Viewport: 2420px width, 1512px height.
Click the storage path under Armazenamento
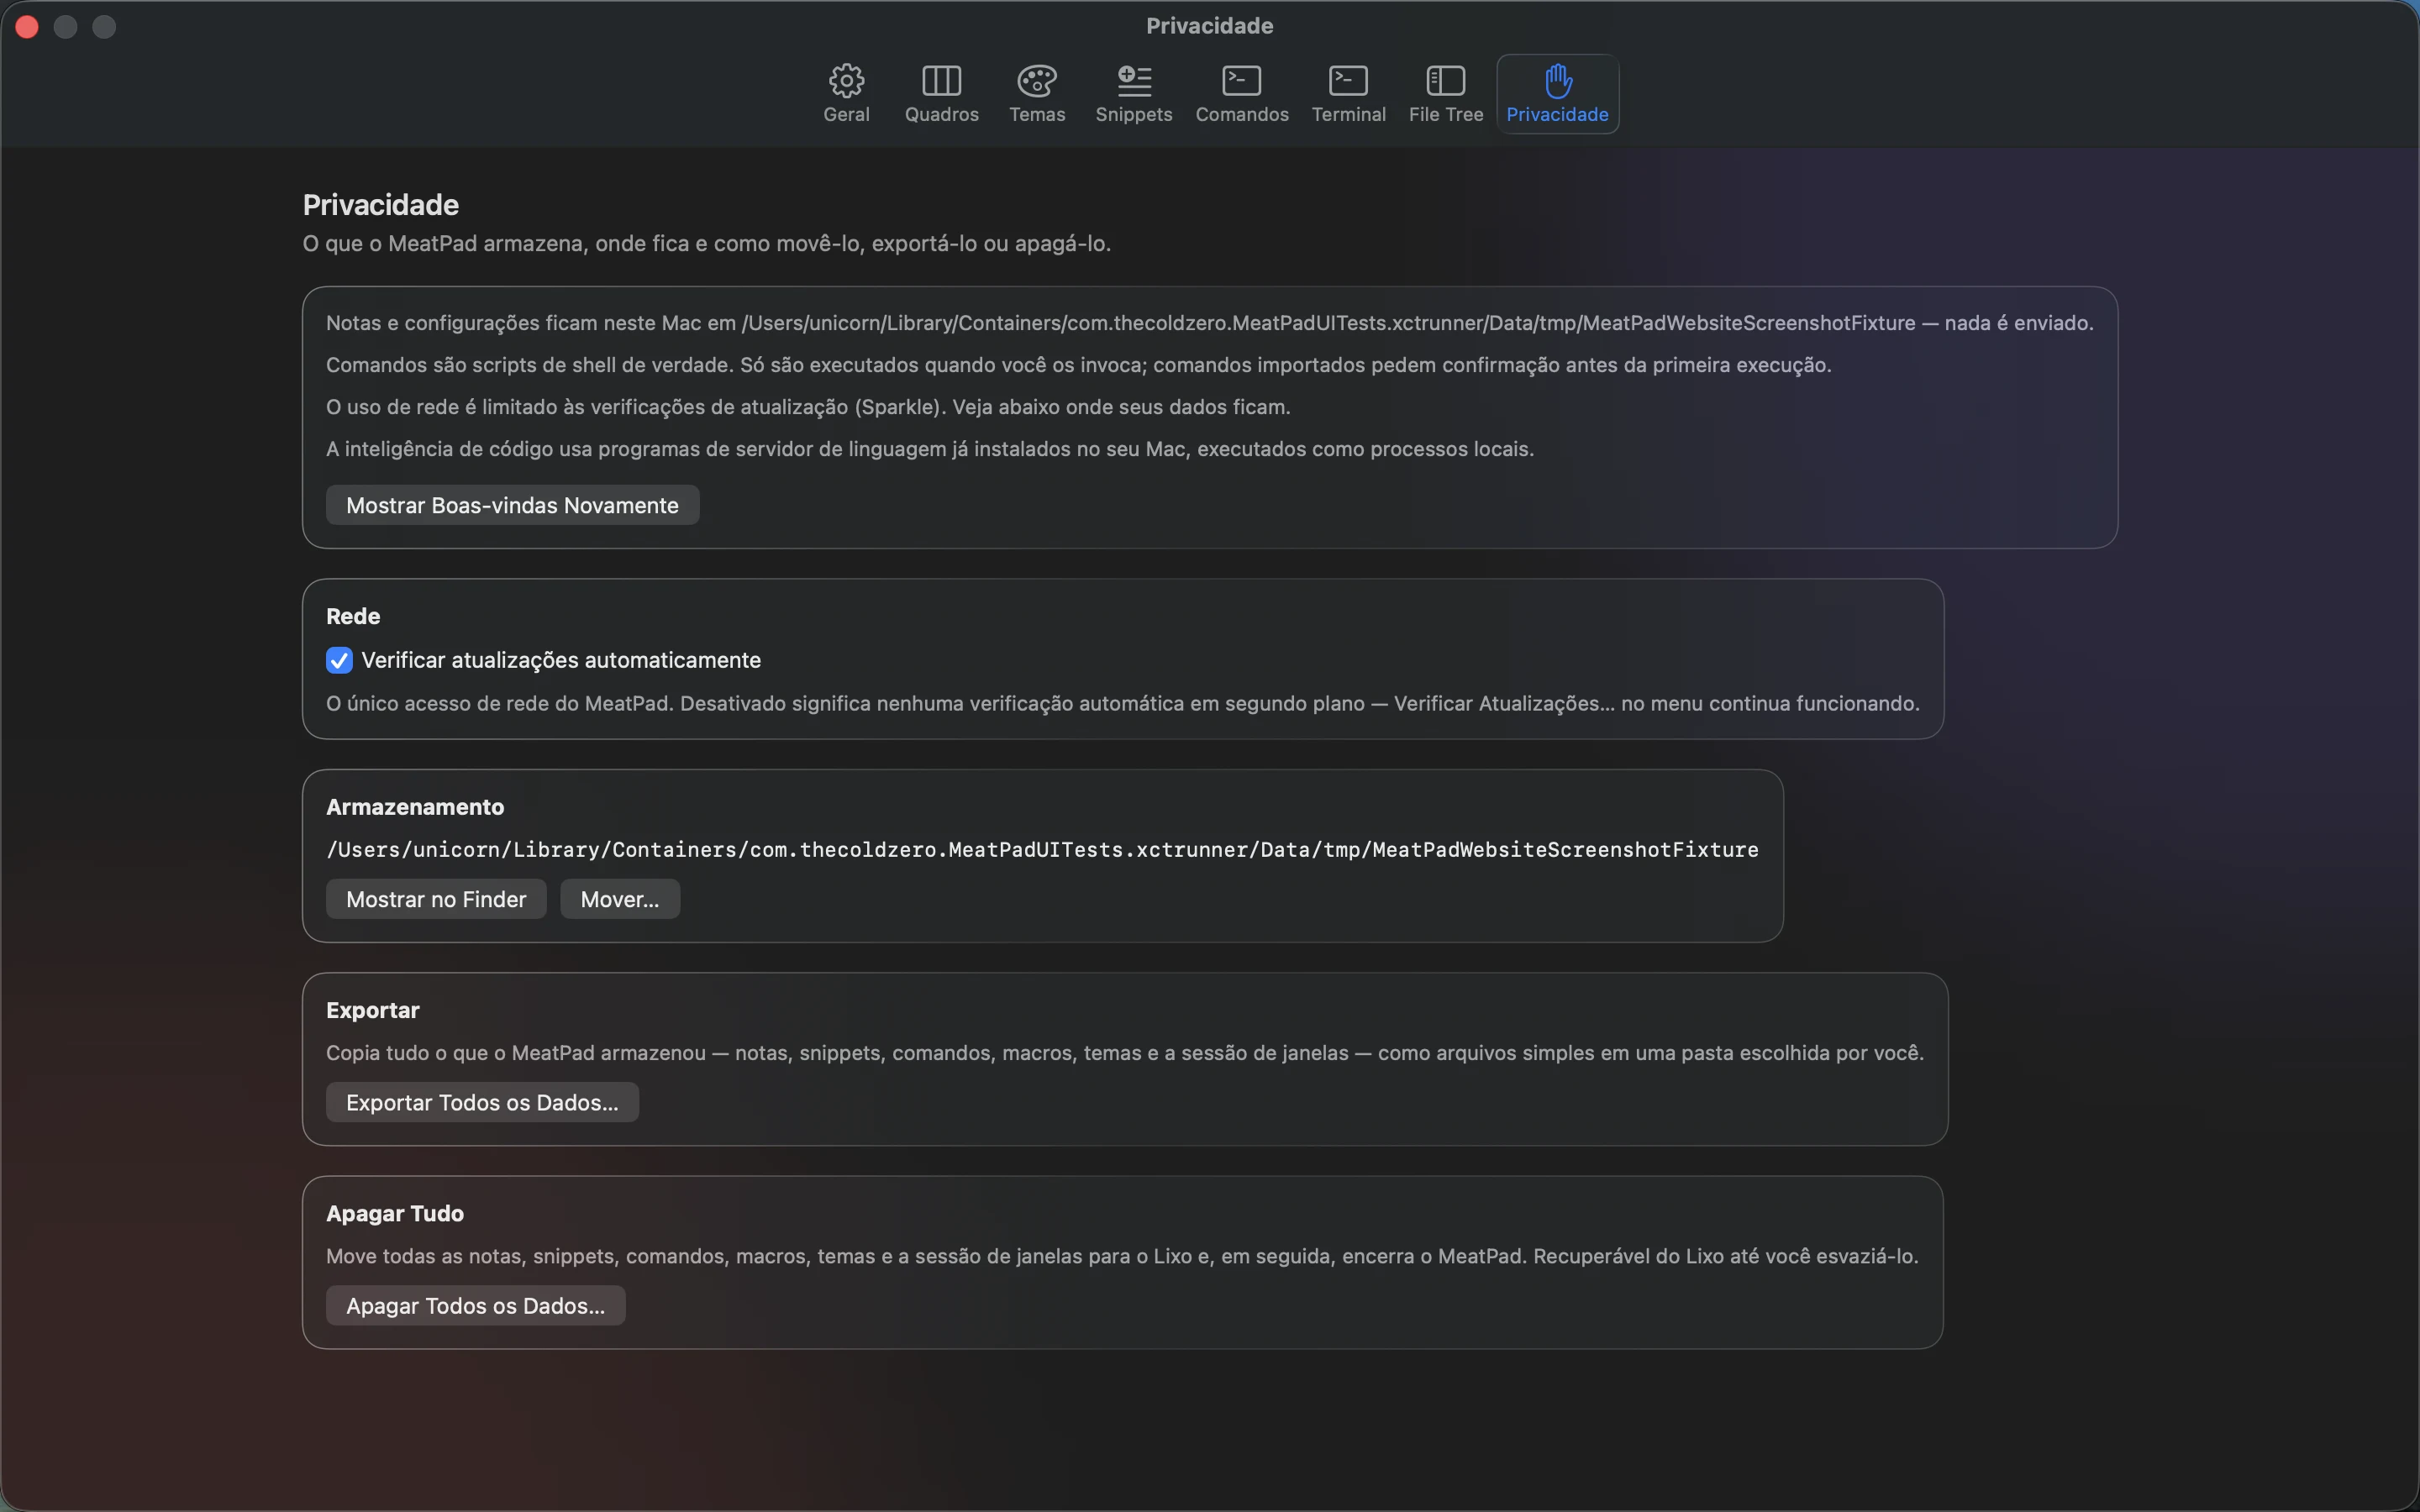pos(1042,849)
